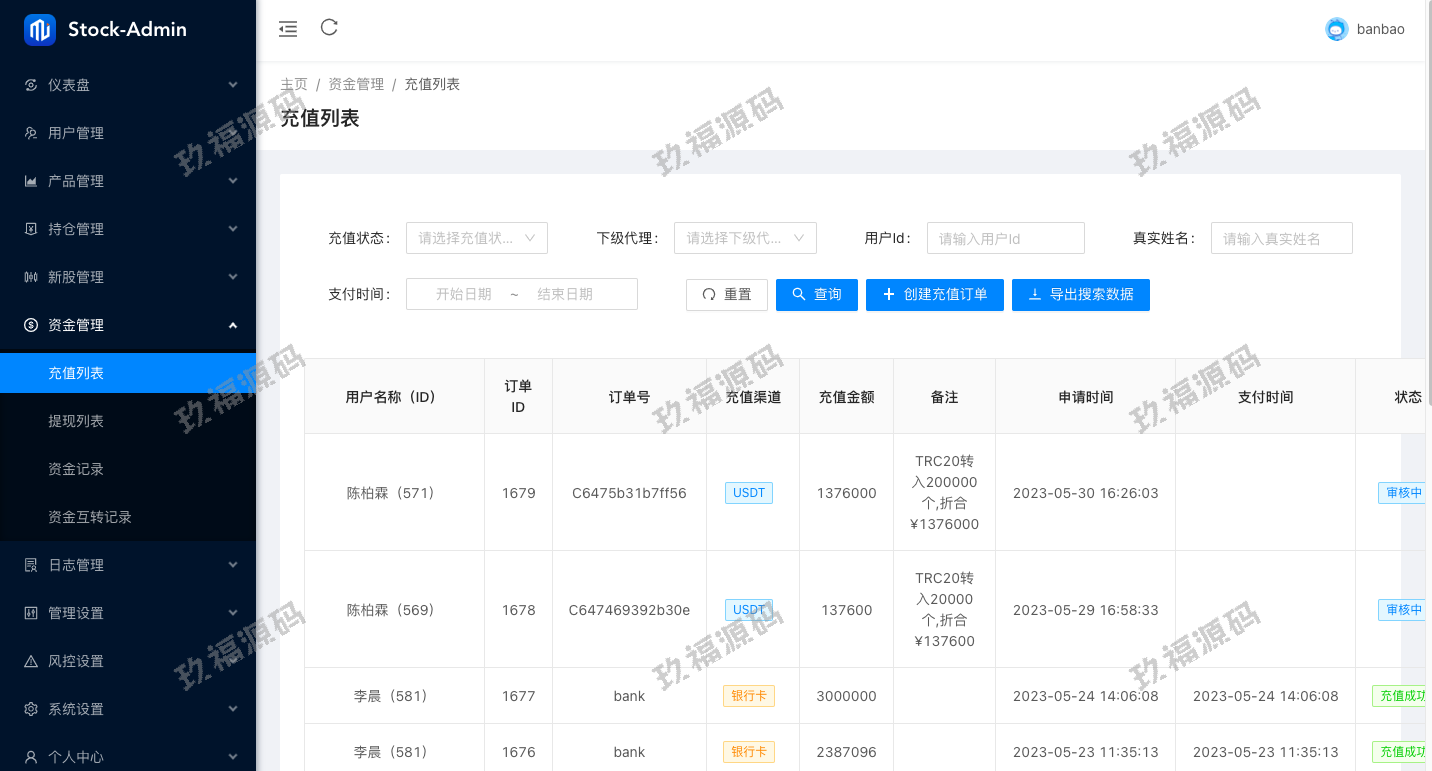Open 用户管理 from the sidebar

coord(76,133)
